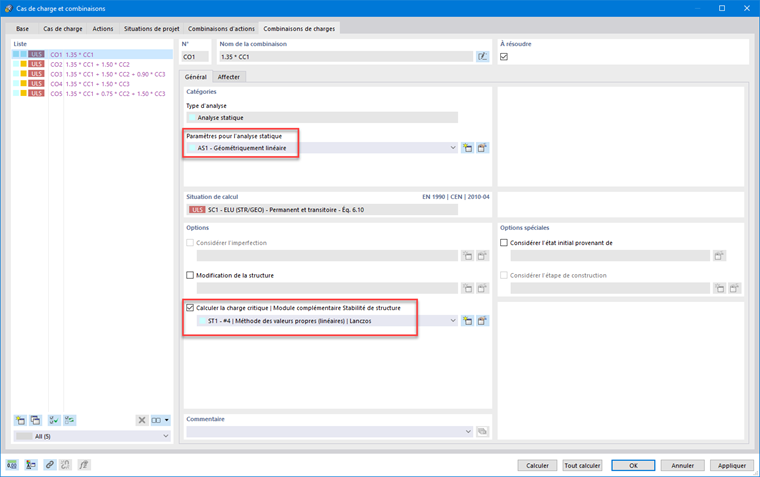Screen dimensions: 760x477
Task: Click the Appliquer button
Action: 732,465
